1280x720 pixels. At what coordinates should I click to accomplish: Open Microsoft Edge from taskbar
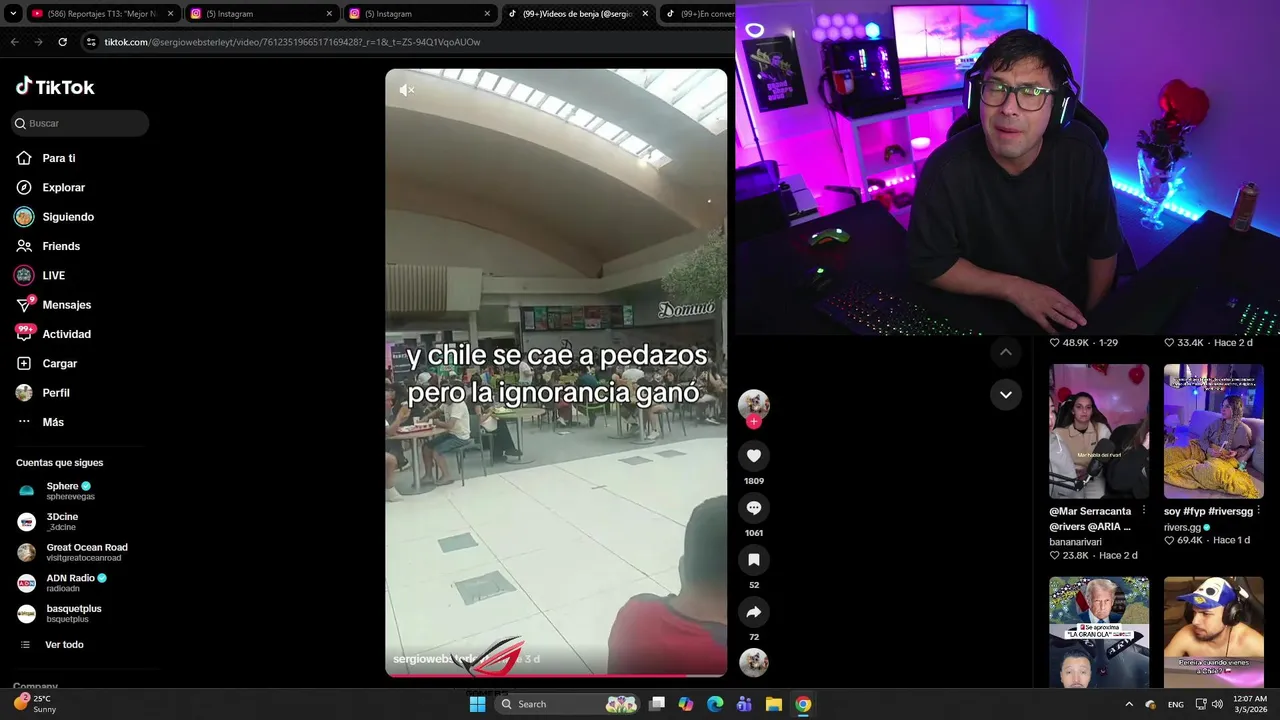[x=715, y=704]
